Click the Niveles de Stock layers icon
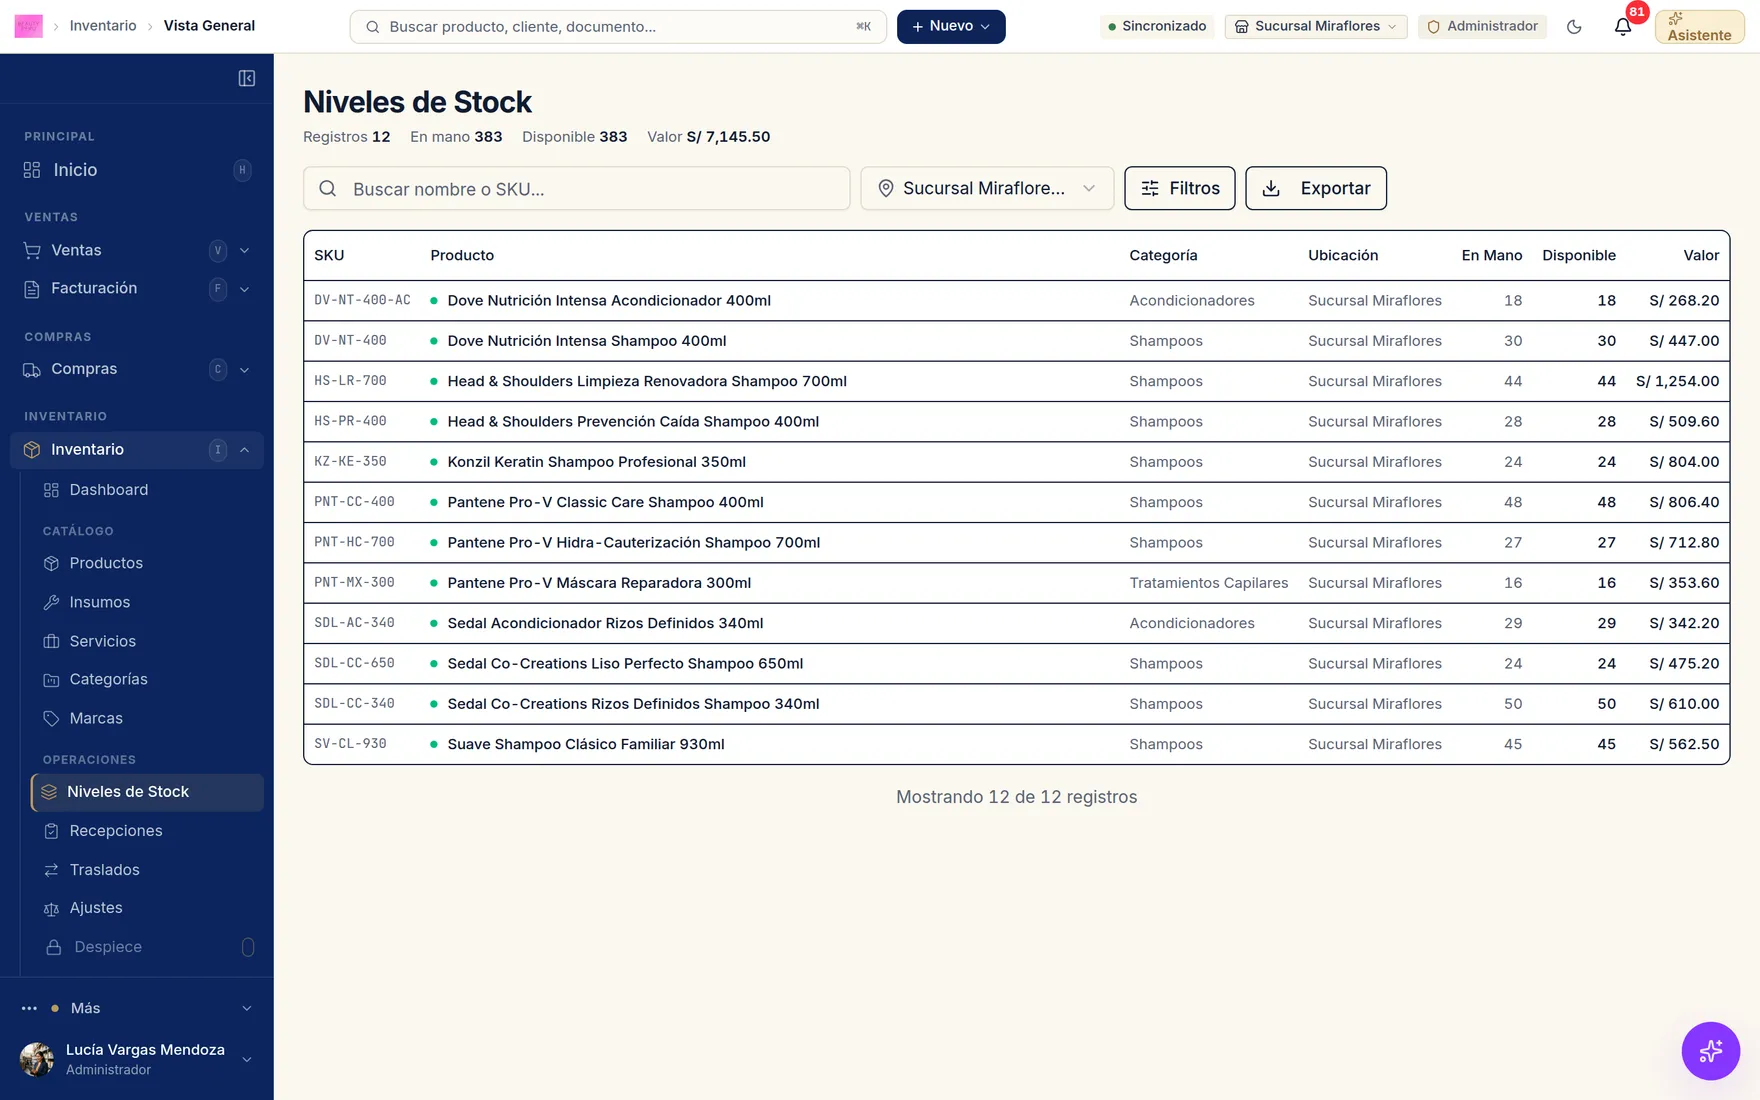The width and height of the screenshot is (1760, 1100). coord(49,792)
